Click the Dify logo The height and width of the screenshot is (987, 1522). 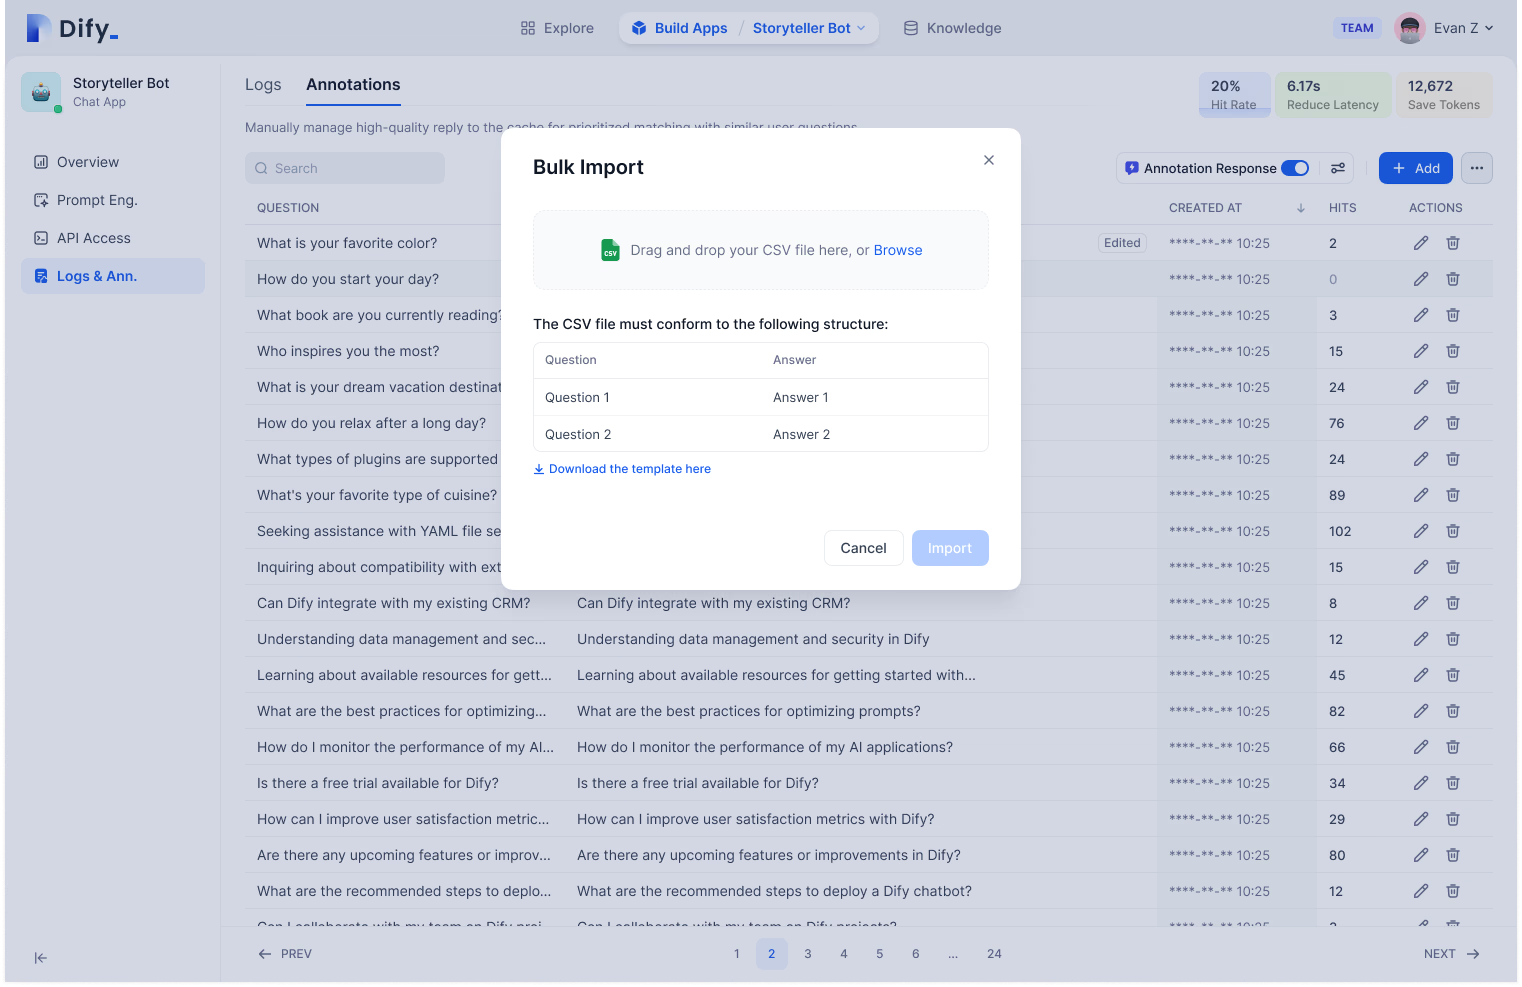[72, 28]
